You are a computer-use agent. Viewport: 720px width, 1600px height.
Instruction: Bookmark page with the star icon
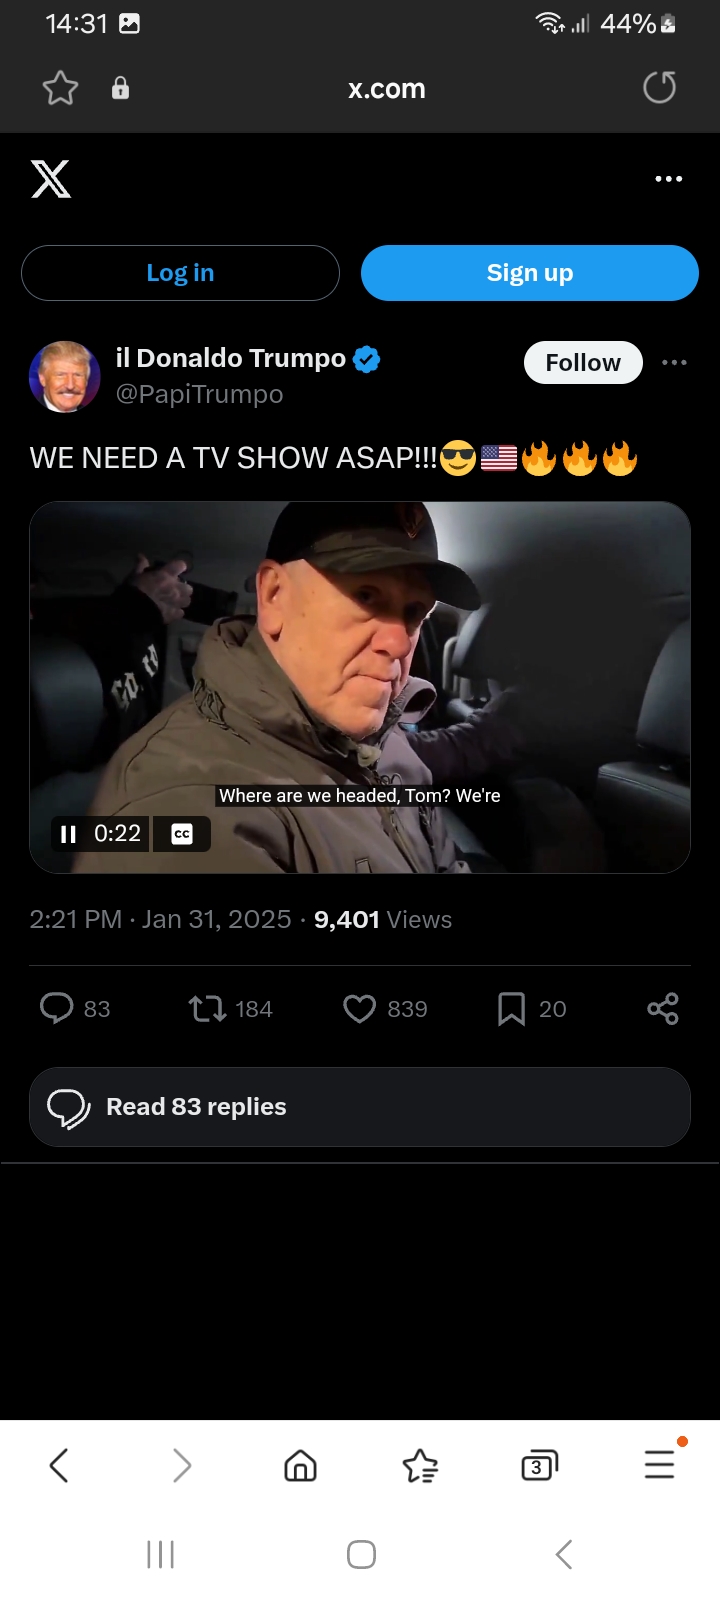[60, 89]
